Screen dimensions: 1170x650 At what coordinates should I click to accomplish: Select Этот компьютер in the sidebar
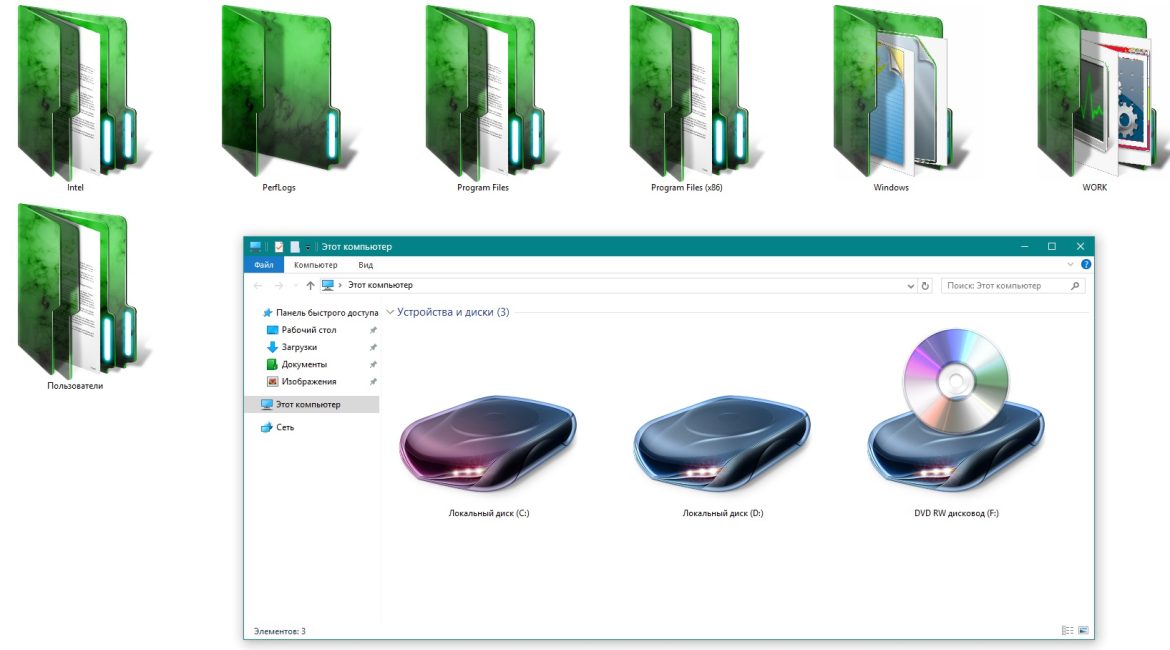click(x=308, y=404)
